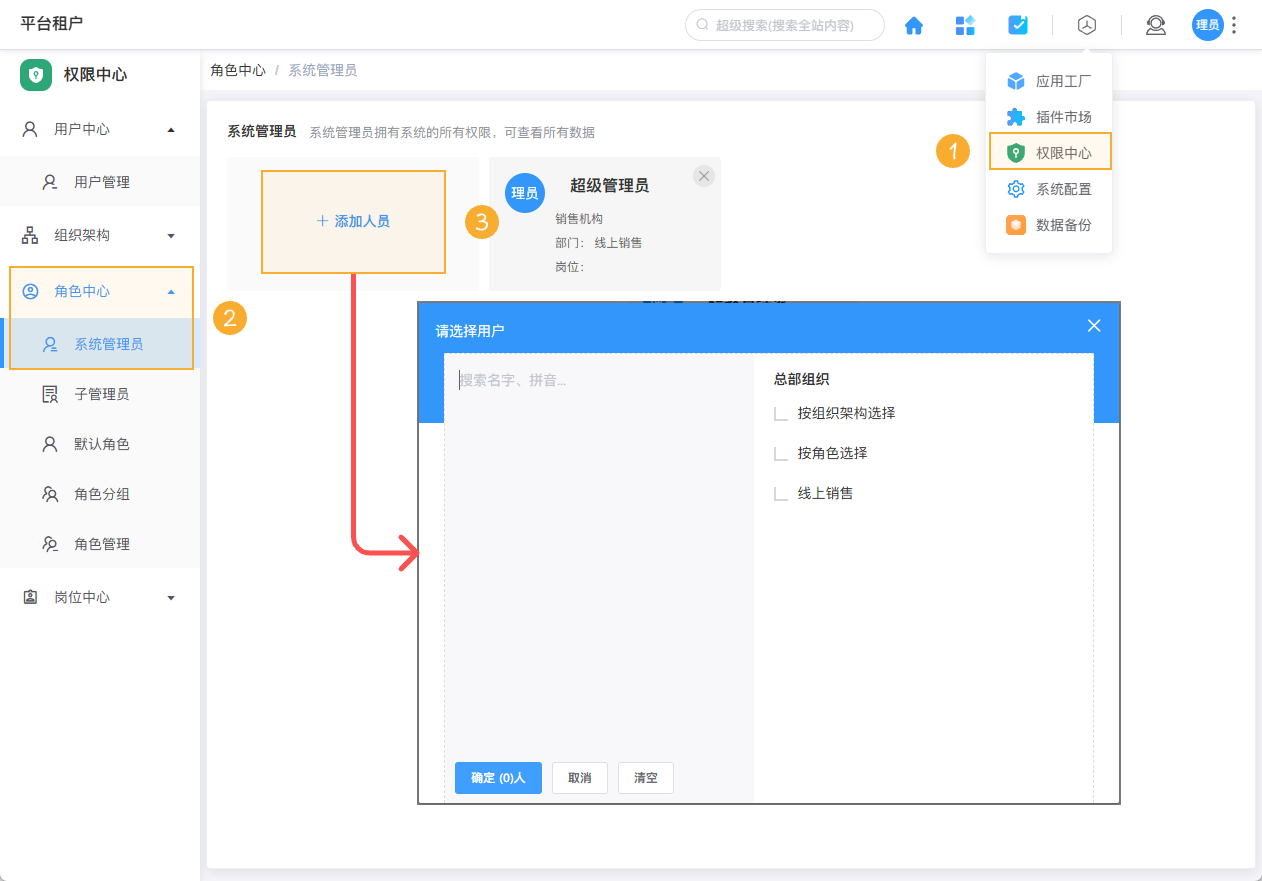1262x881 pixels.
Task: Click the 确定 (0)人 confirm button
Action: coord(497,777)
